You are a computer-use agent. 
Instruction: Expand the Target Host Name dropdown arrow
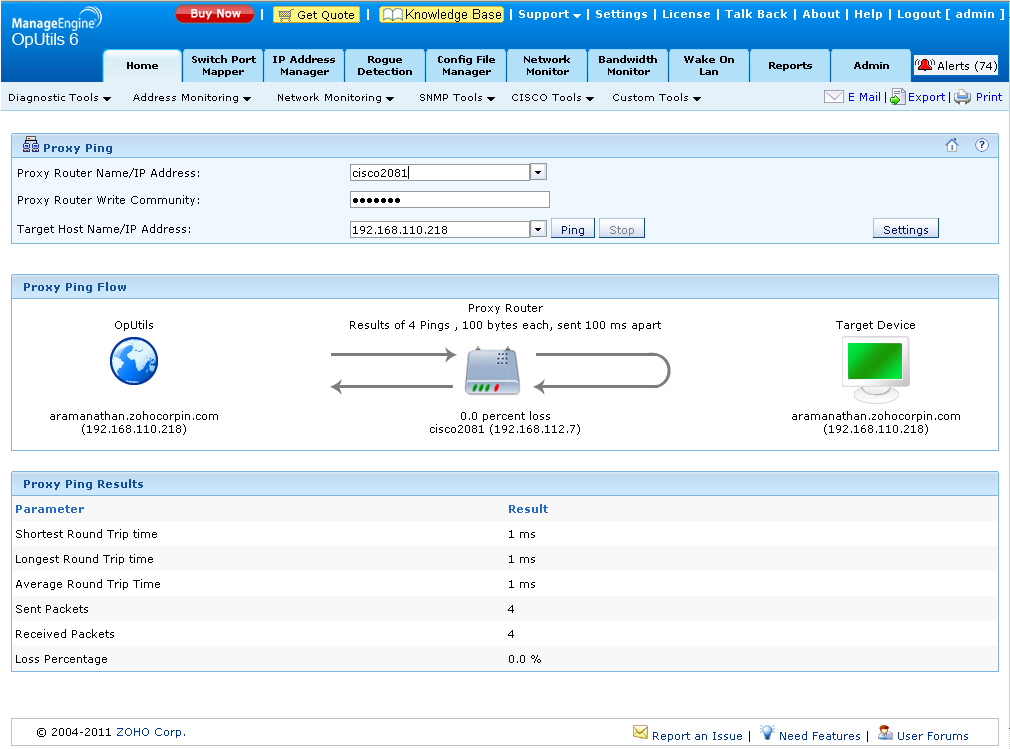538,229
